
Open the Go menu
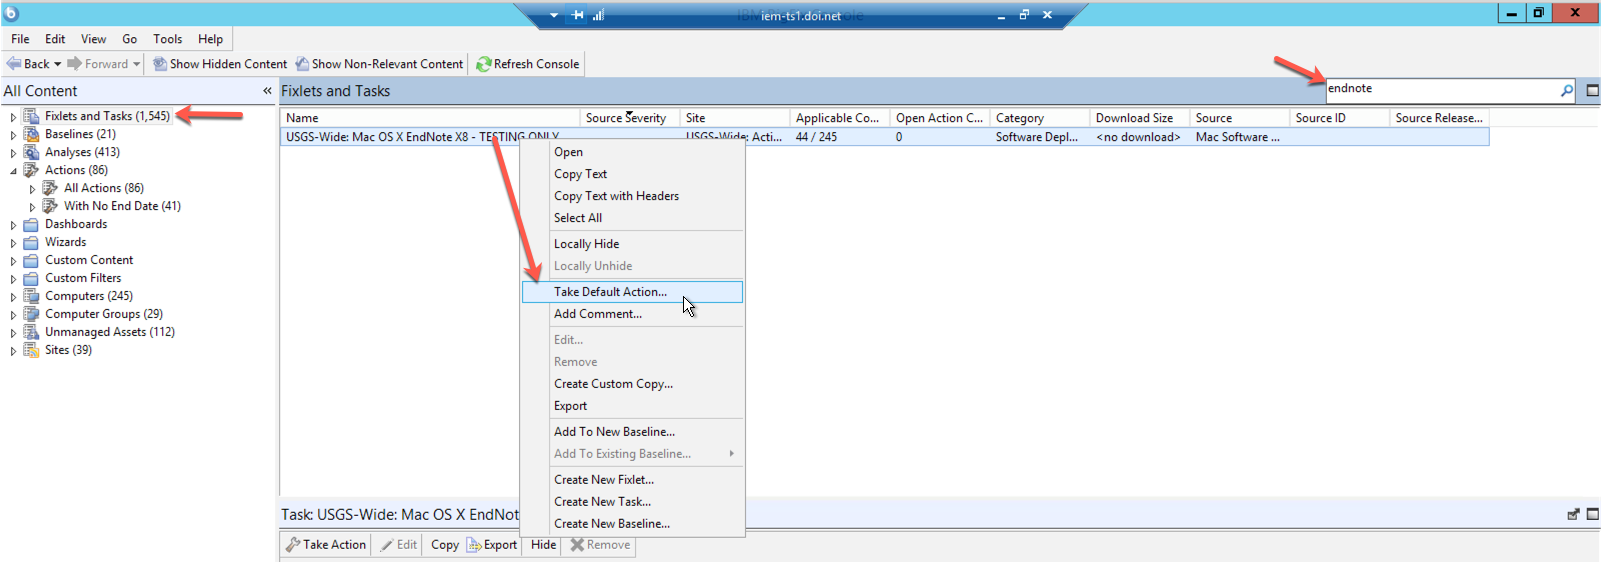coord(130,39)
